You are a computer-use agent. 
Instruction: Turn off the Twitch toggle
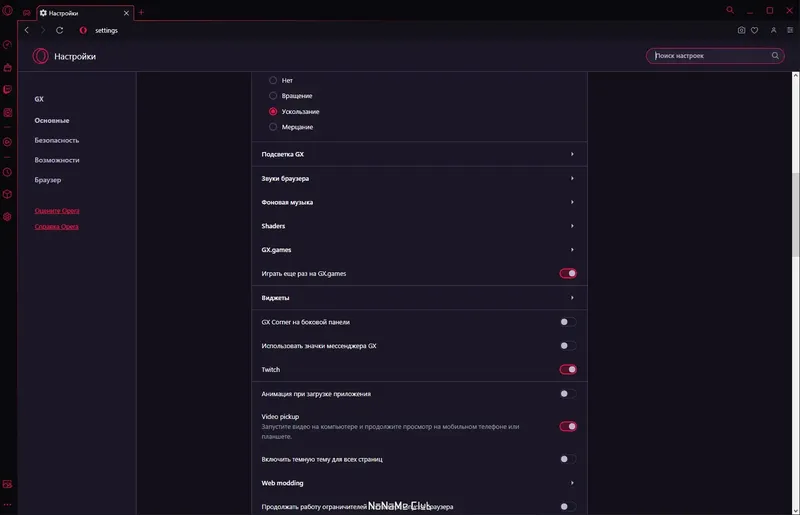pyautogui.click(x=568, y=370)
